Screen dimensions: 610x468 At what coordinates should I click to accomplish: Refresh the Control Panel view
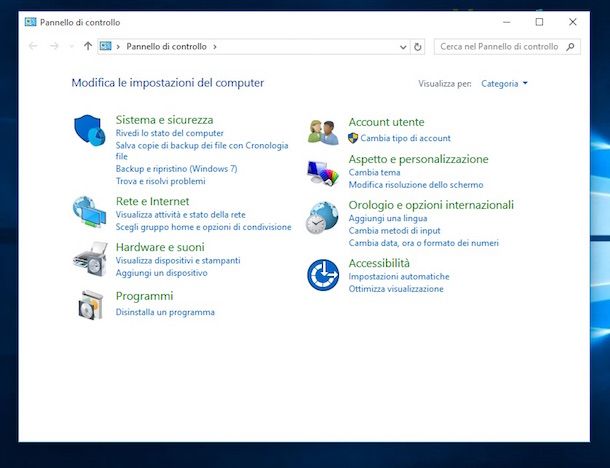coord(417,47)
